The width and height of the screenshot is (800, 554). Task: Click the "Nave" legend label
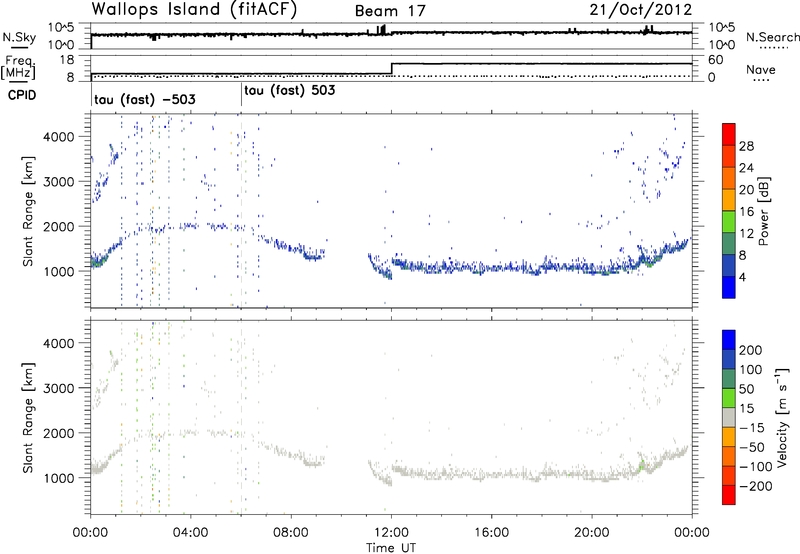coord(761,70)
